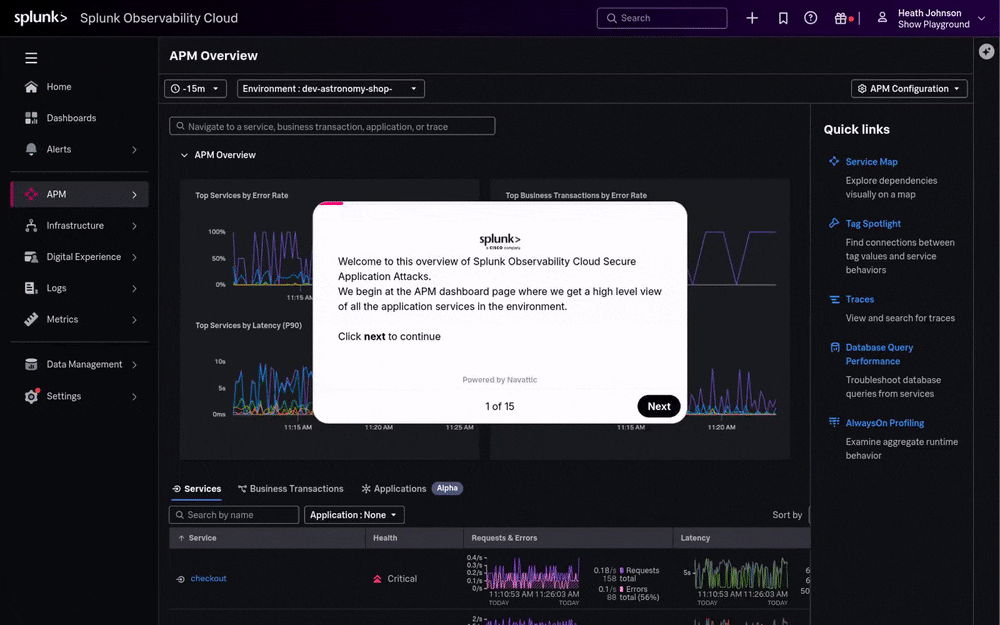Viewport: 1000px width, 625px height.
Task: Click the user profile icon
Action: coord(882,18)
